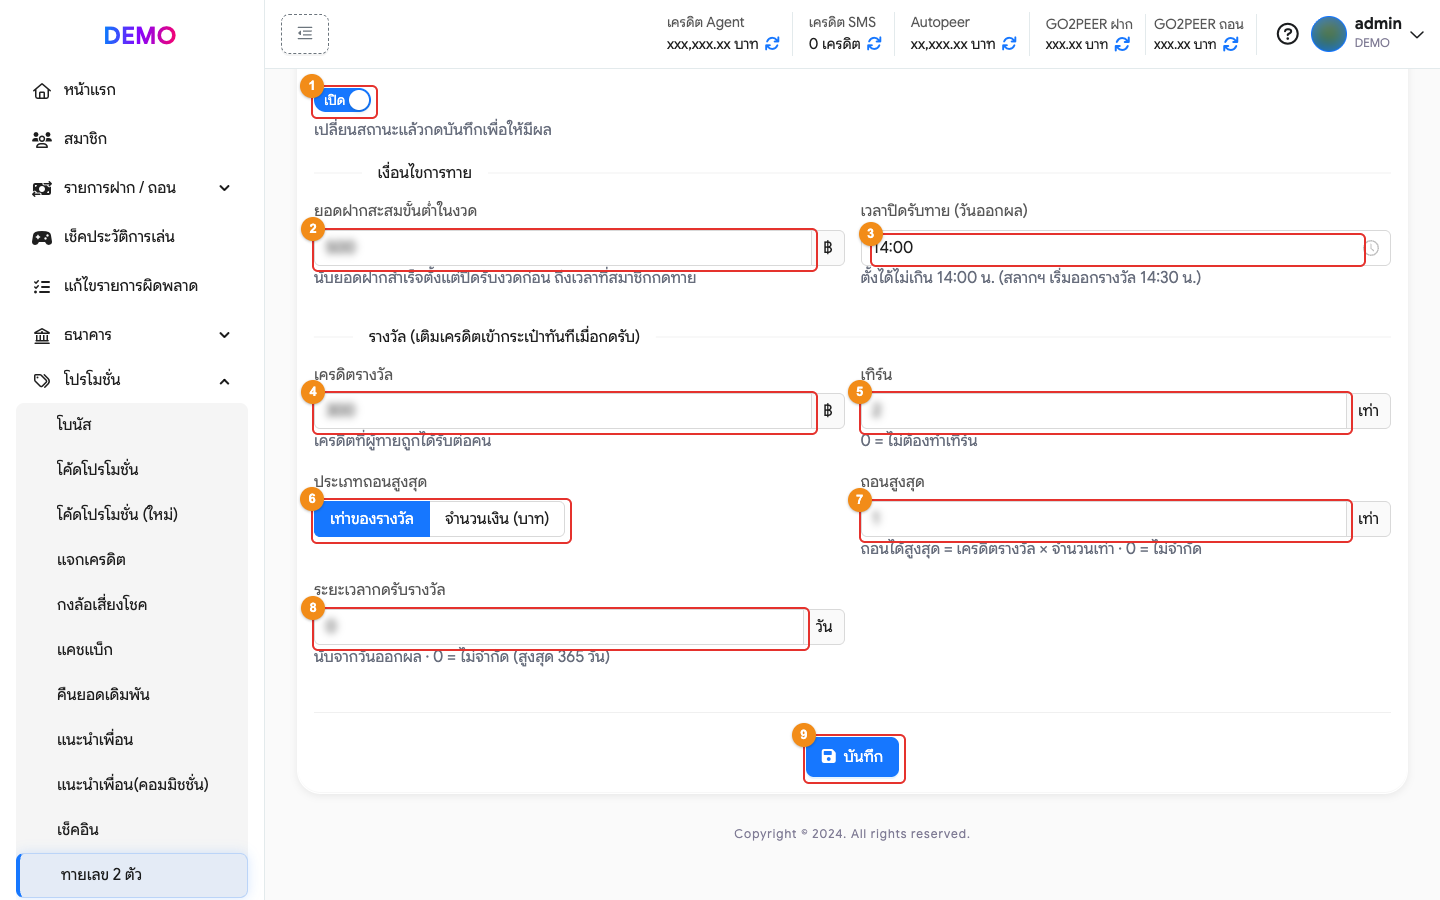This screenshot has height=900, width=1440.
Task: Click the เครดิตรางวัล input field
Action: point(563,411)
